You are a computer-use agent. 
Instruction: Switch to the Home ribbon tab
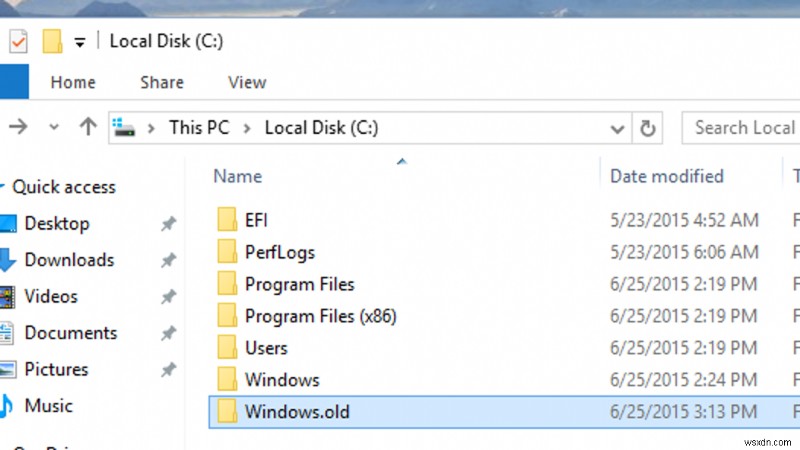tap(73, 83)
